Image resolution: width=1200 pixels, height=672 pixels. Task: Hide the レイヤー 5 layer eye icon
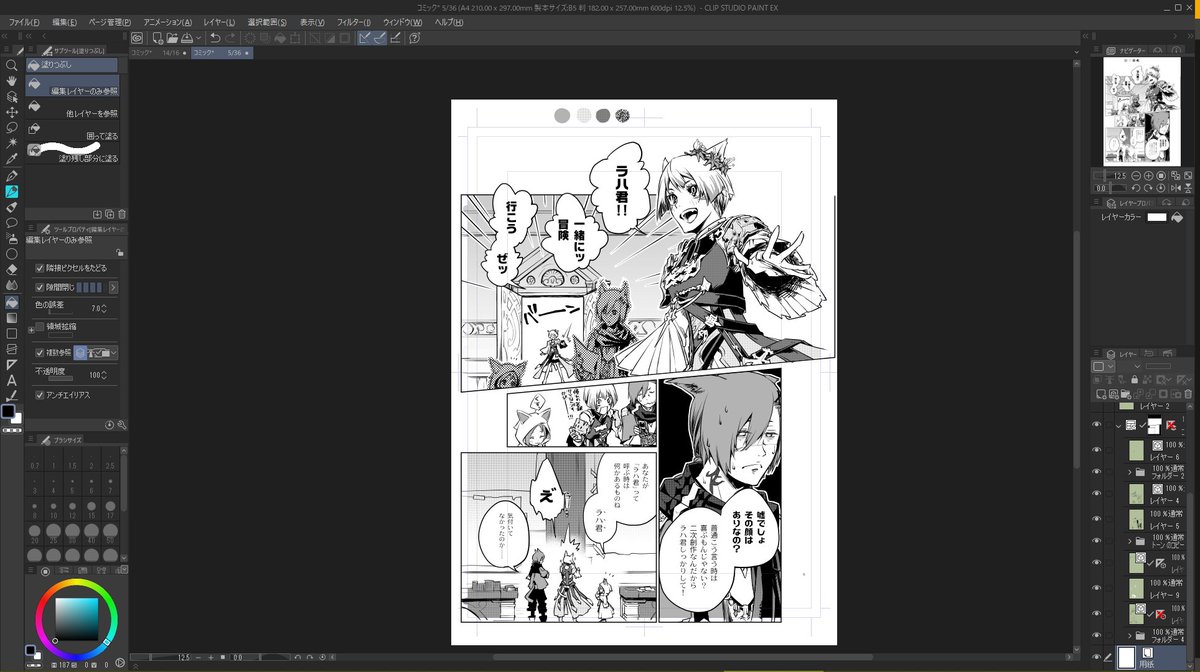pos(1097,519)
